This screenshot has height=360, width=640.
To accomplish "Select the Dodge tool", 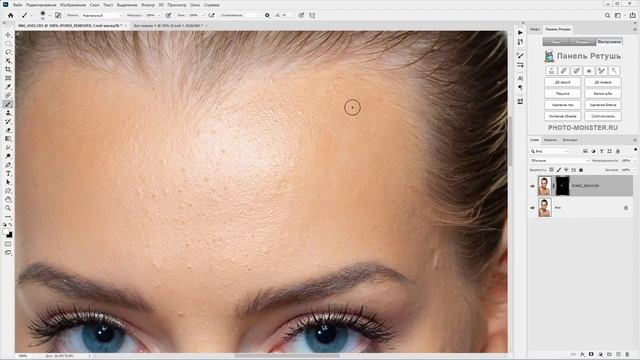I will coord(8,156).
